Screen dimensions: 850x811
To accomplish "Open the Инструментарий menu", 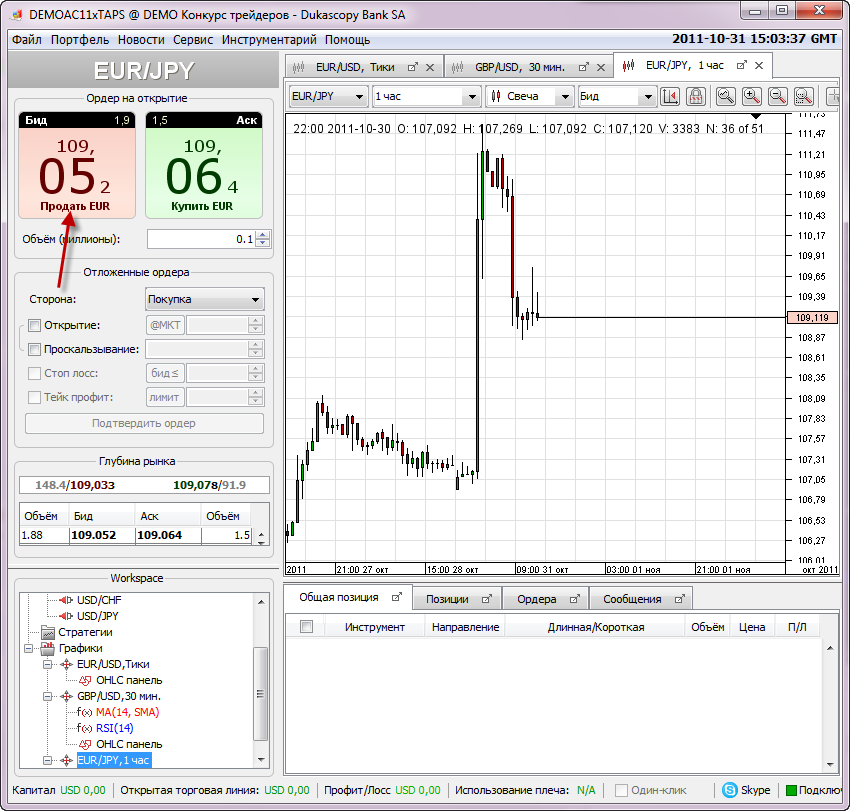I will (x=269, y=40).
